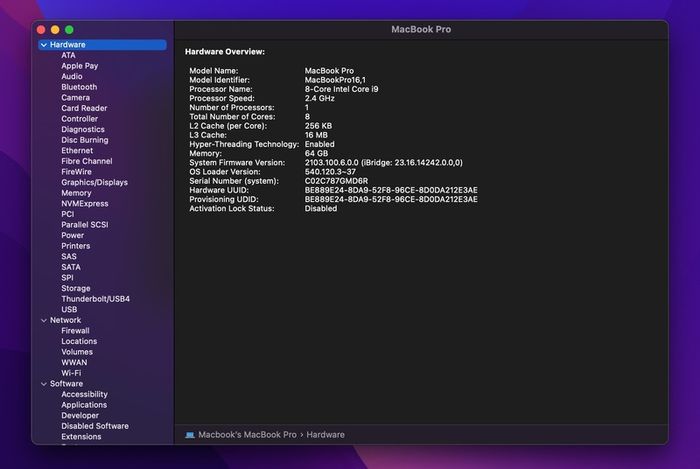Collapse the Network section chevron
700x469 pixels.
(44, 320)
